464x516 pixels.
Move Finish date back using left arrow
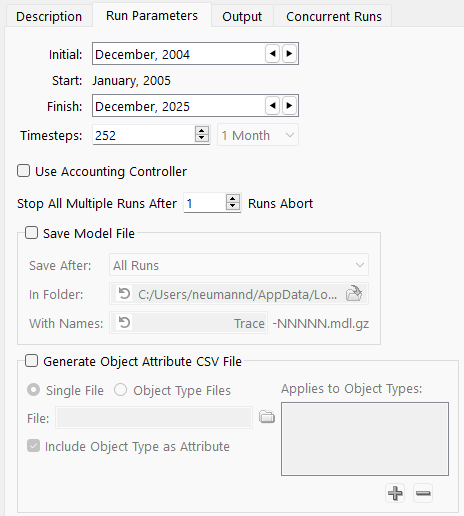pos(272,106)
